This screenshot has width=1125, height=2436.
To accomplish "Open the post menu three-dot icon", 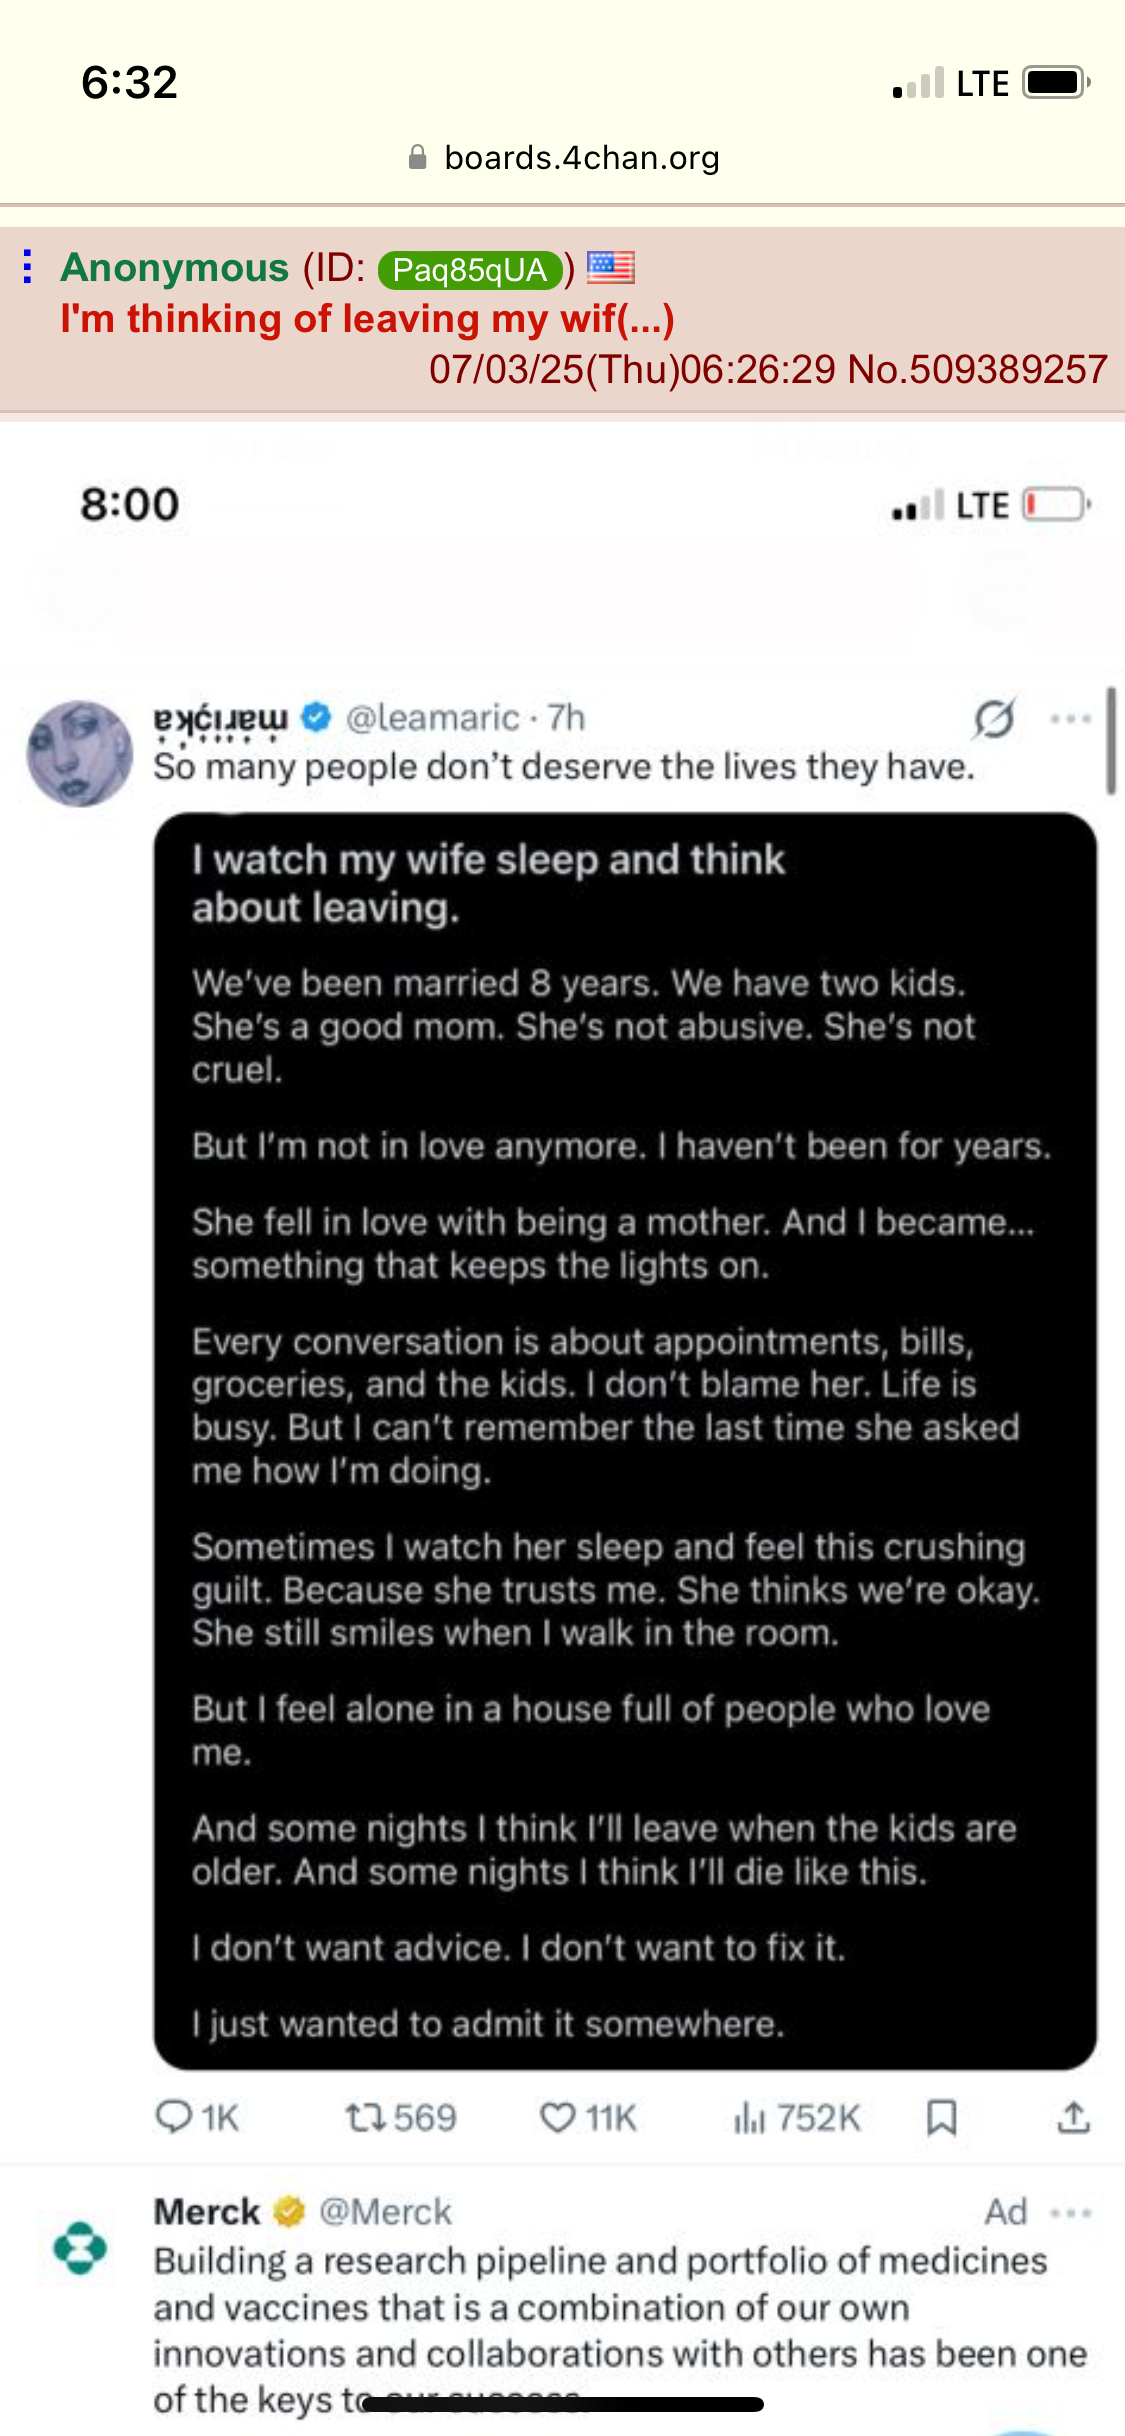I will click(x=28, y=267).
